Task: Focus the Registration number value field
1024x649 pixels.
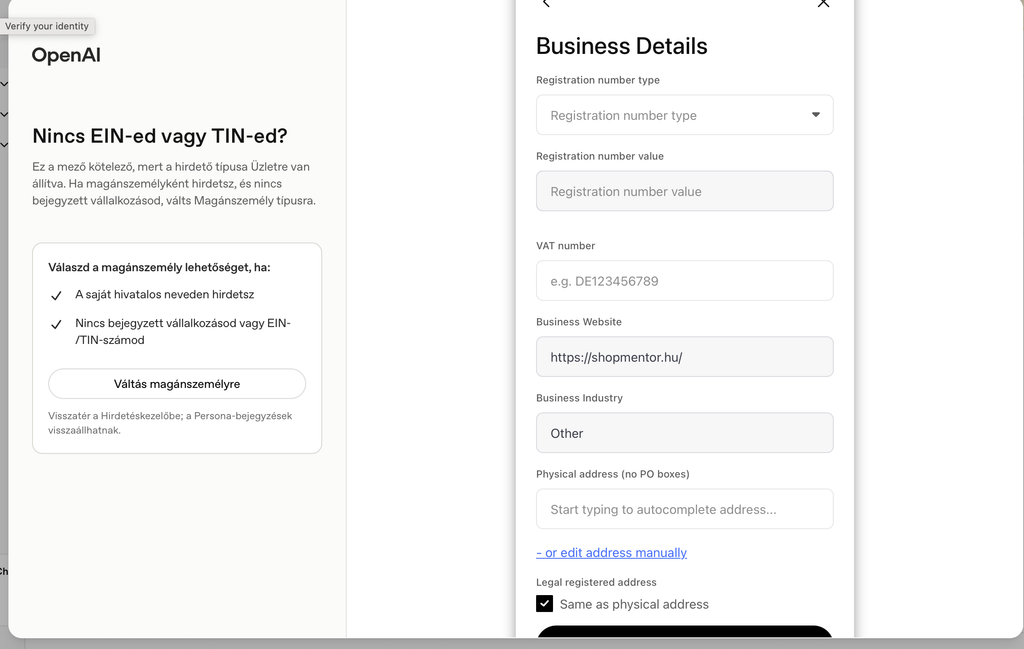Action: (x=684, y=191)
